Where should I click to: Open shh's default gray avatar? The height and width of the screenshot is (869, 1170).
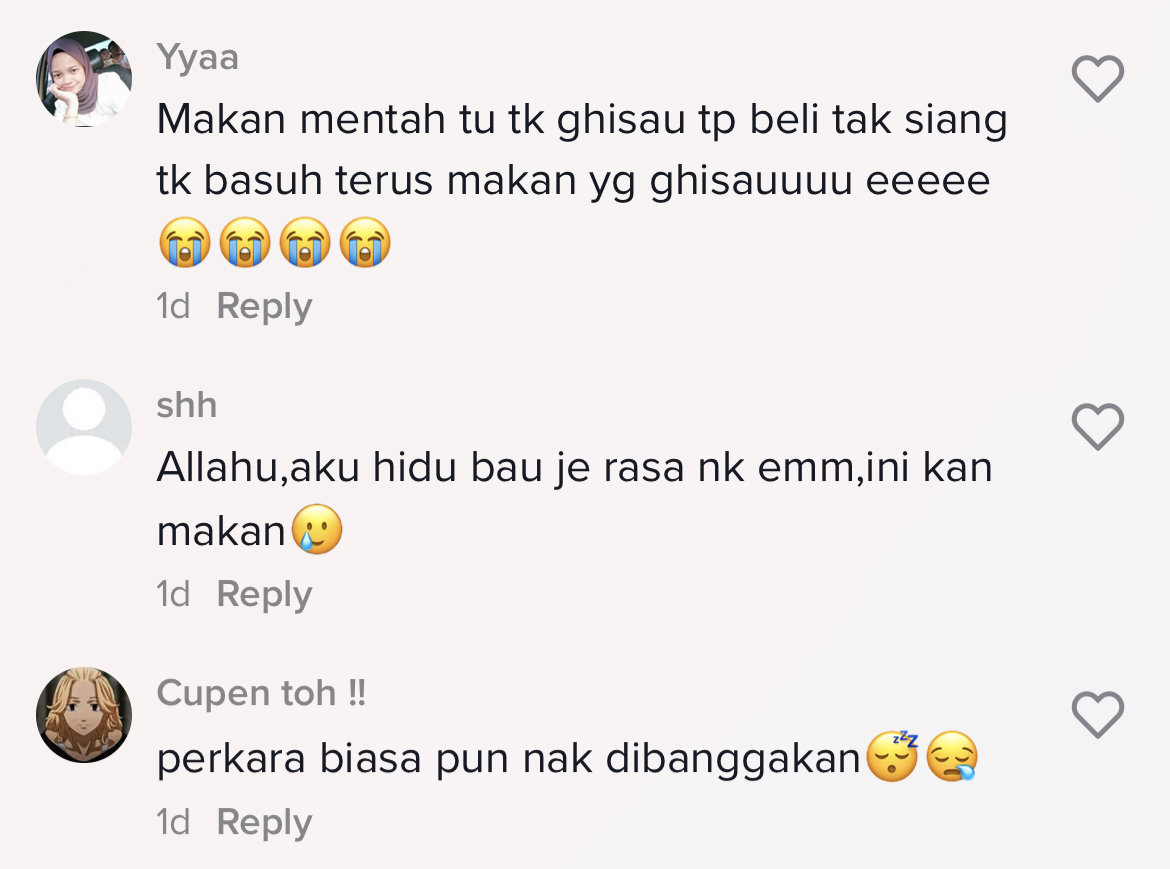(84, 427)
